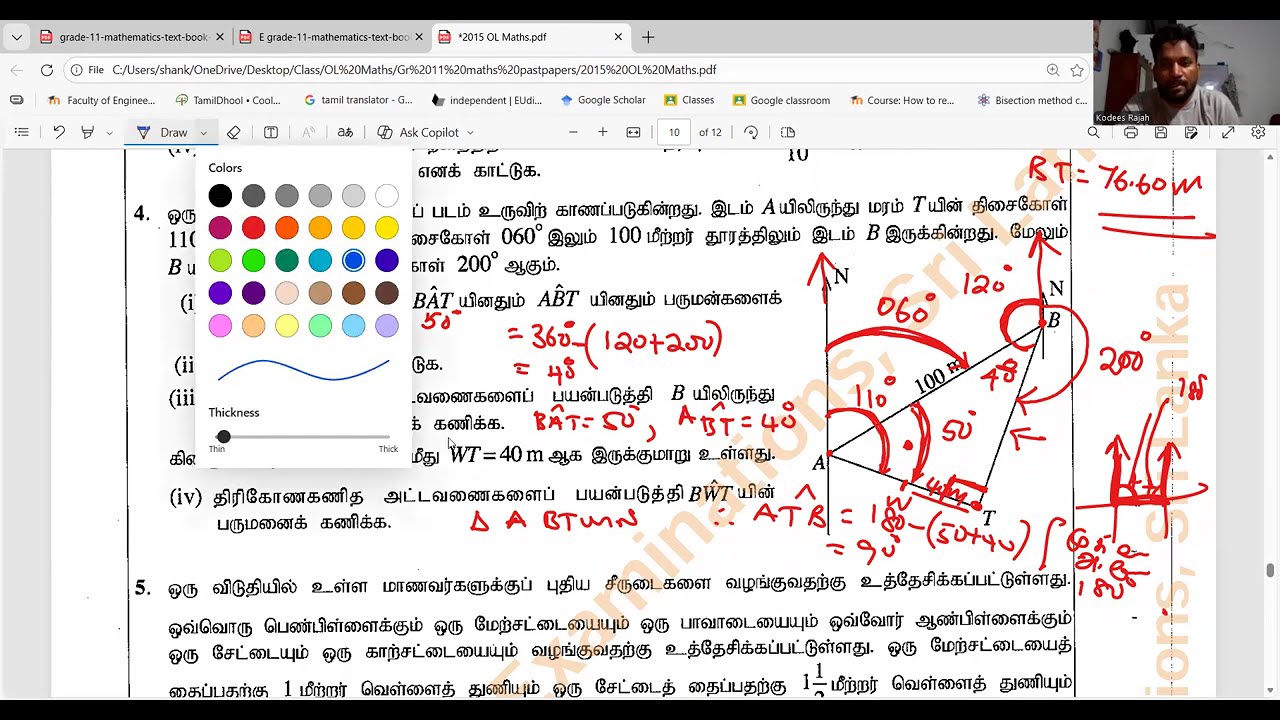Refresh the current page
This screenshot has width=1280, height=720.
(47, 70)
